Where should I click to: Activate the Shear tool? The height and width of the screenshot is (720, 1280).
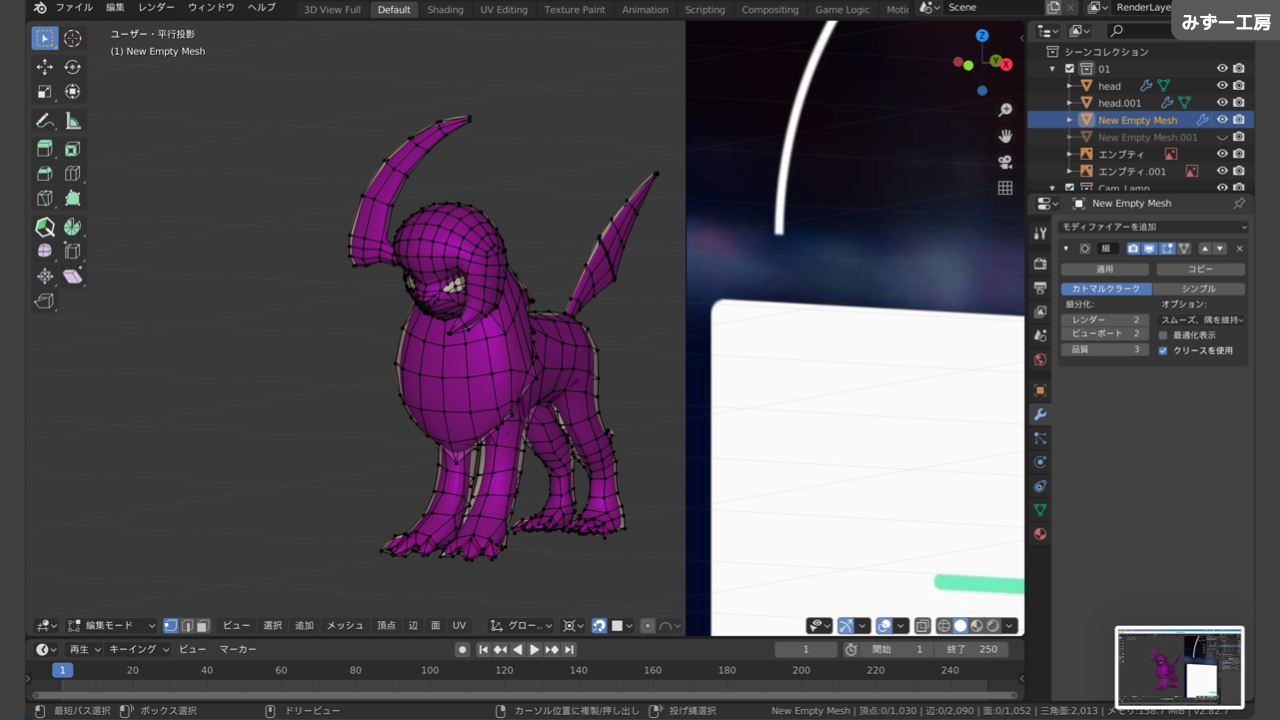coord(73,276)
